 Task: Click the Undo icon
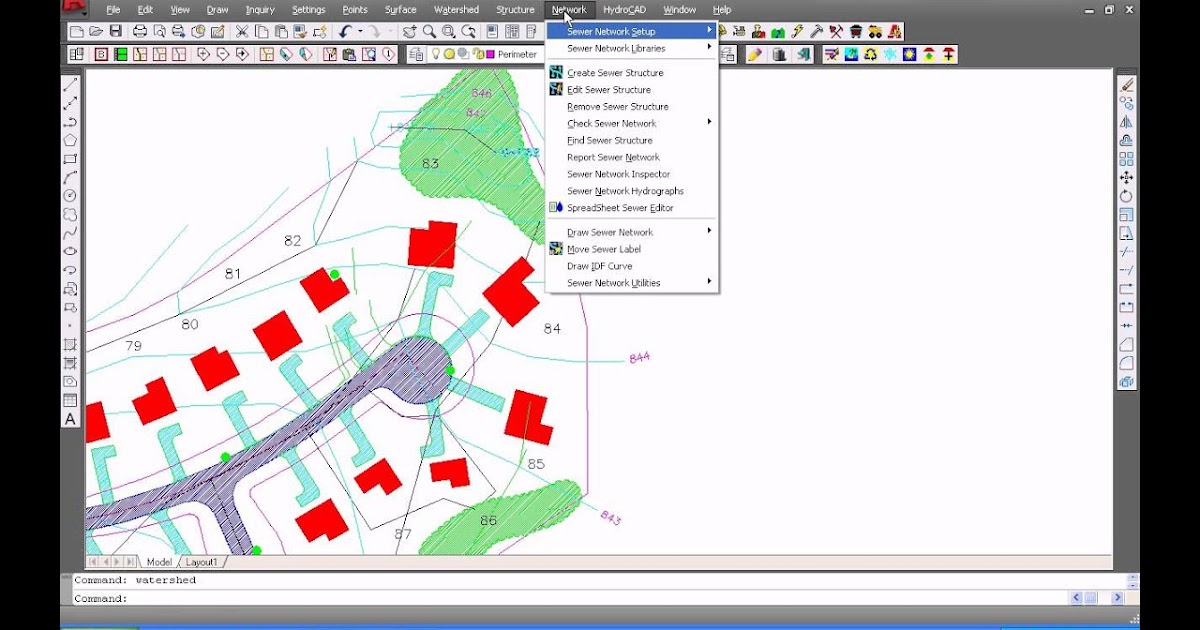pyautogui.click(x=345, y=31)
